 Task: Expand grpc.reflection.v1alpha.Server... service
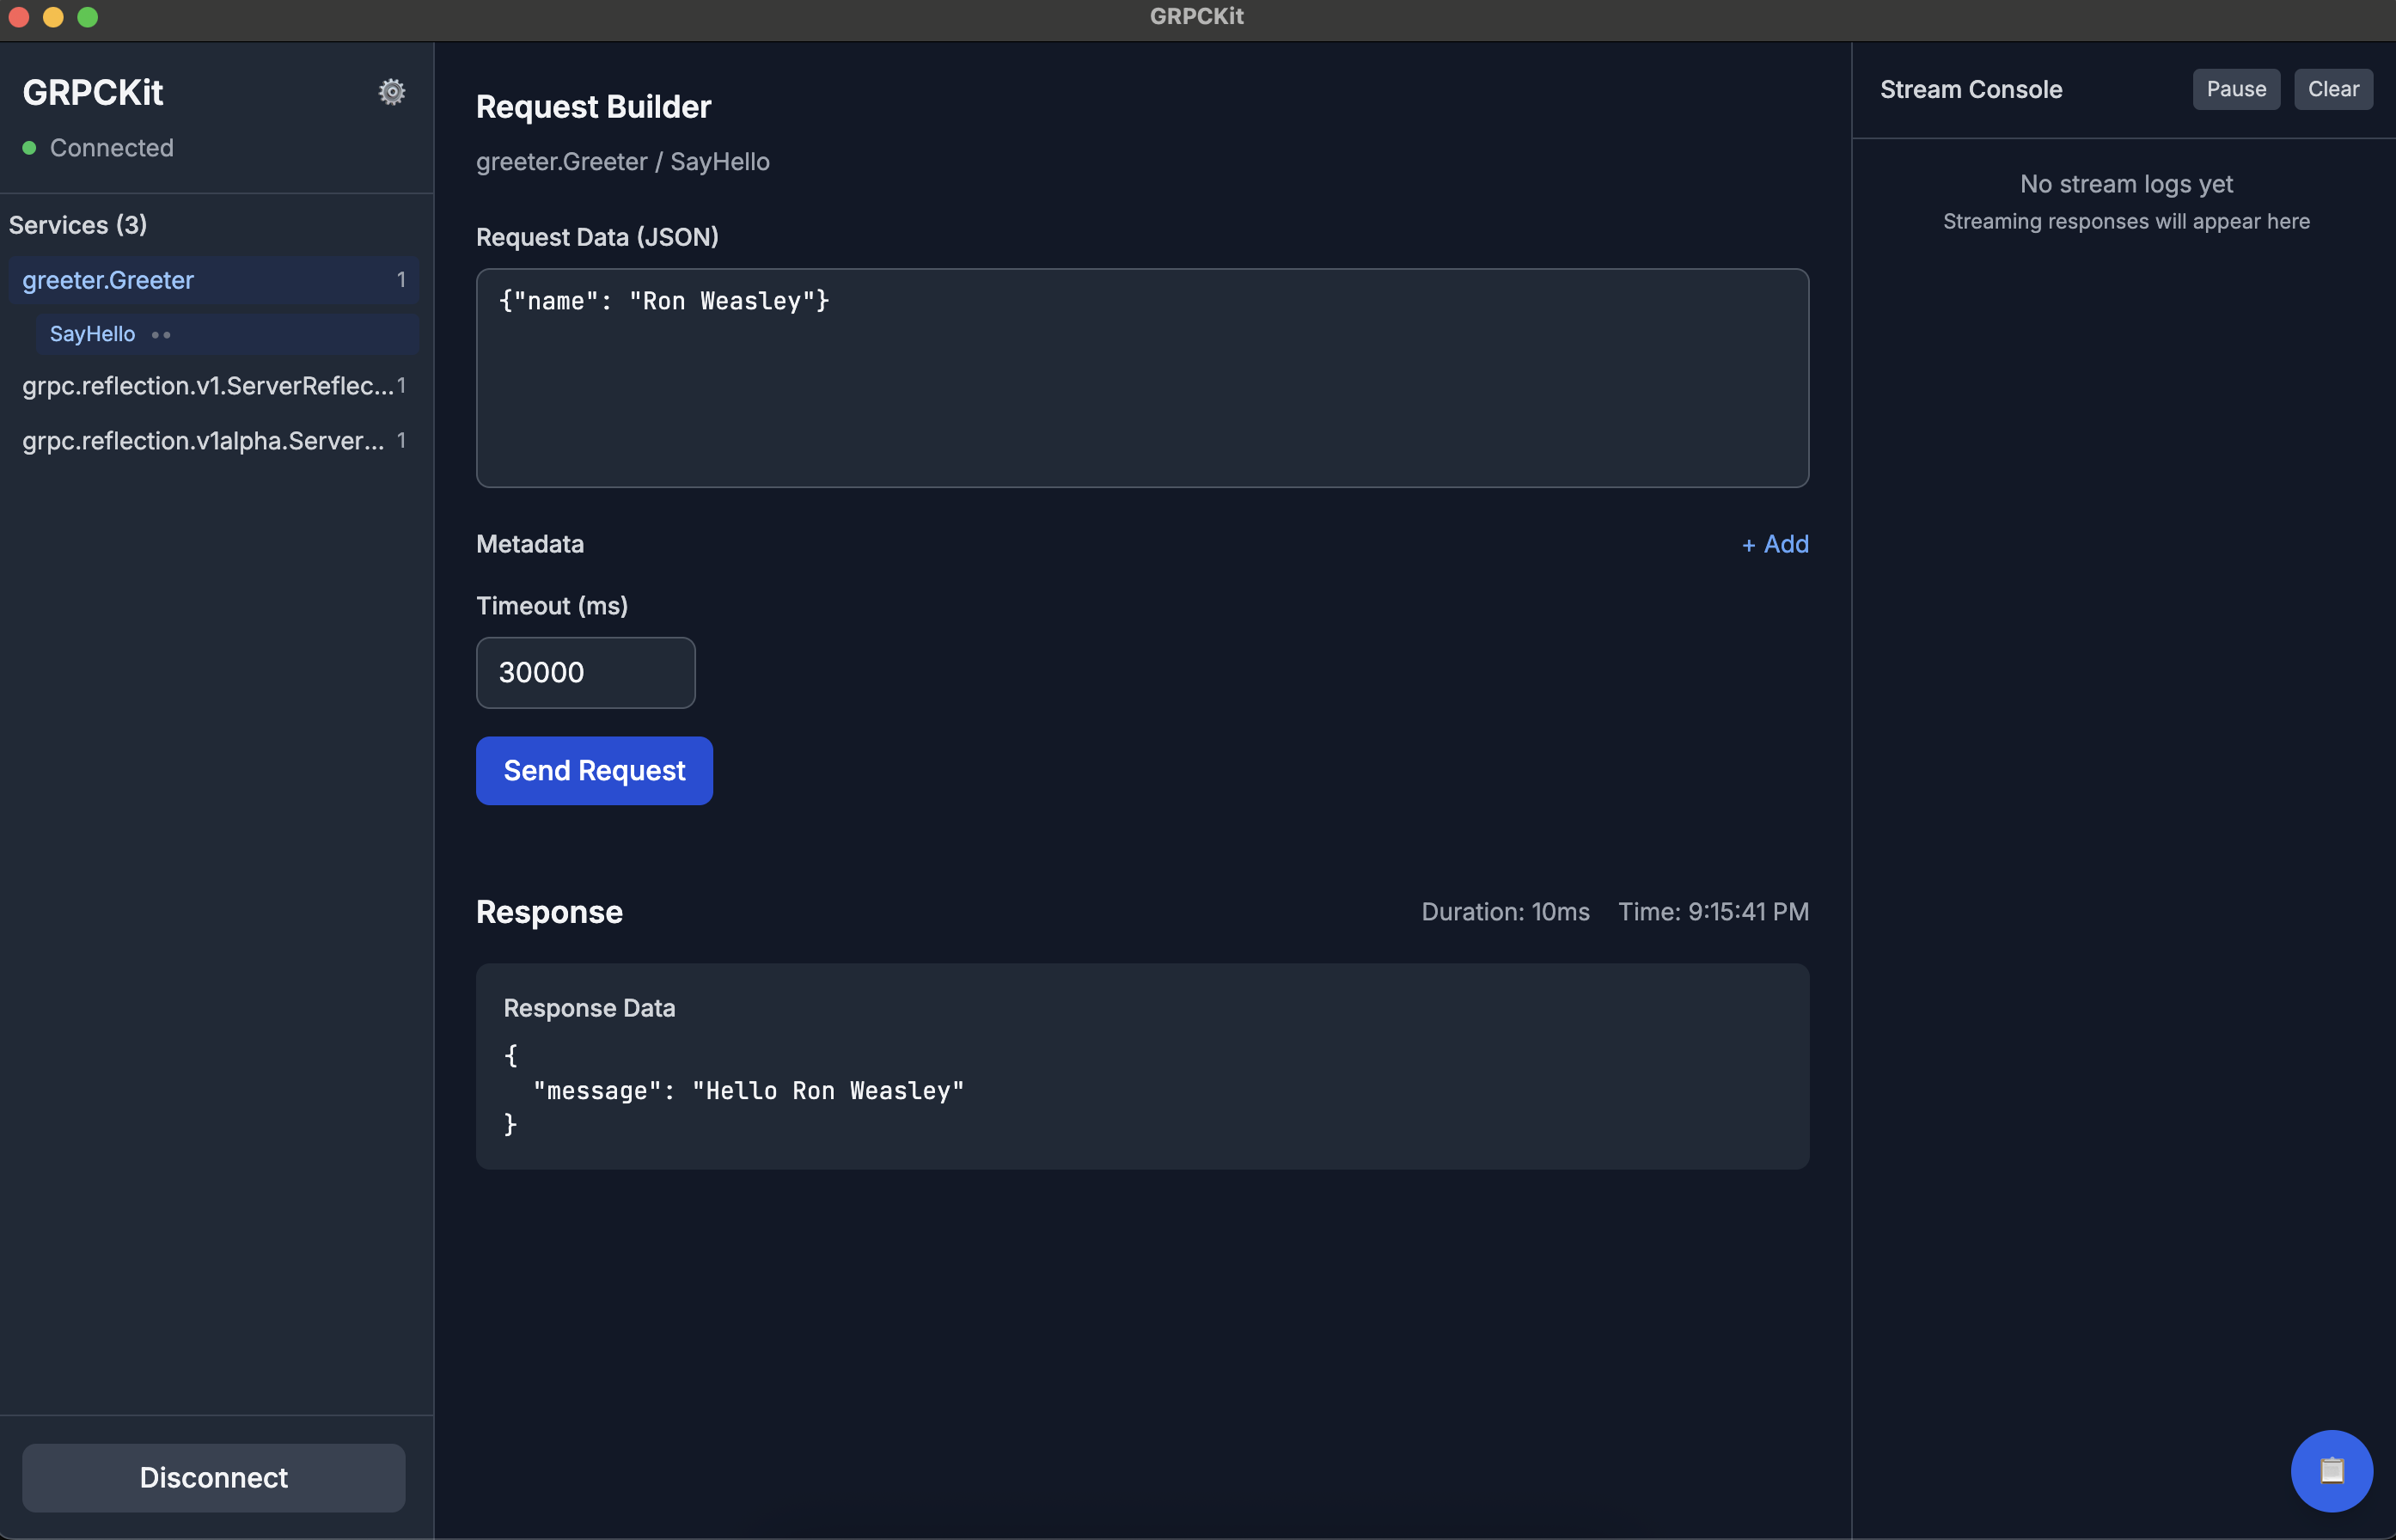[x=214, y=441]
